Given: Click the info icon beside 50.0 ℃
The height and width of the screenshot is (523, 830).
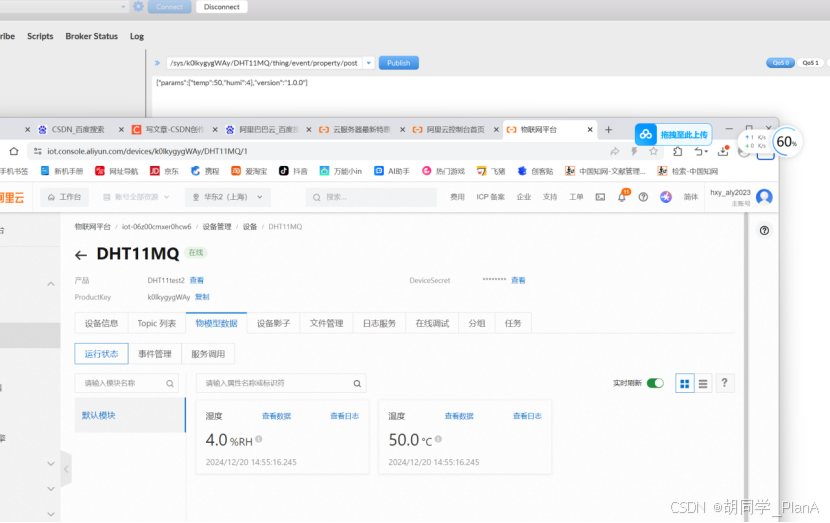Looking at the screenshot, I should click(438, 439).
